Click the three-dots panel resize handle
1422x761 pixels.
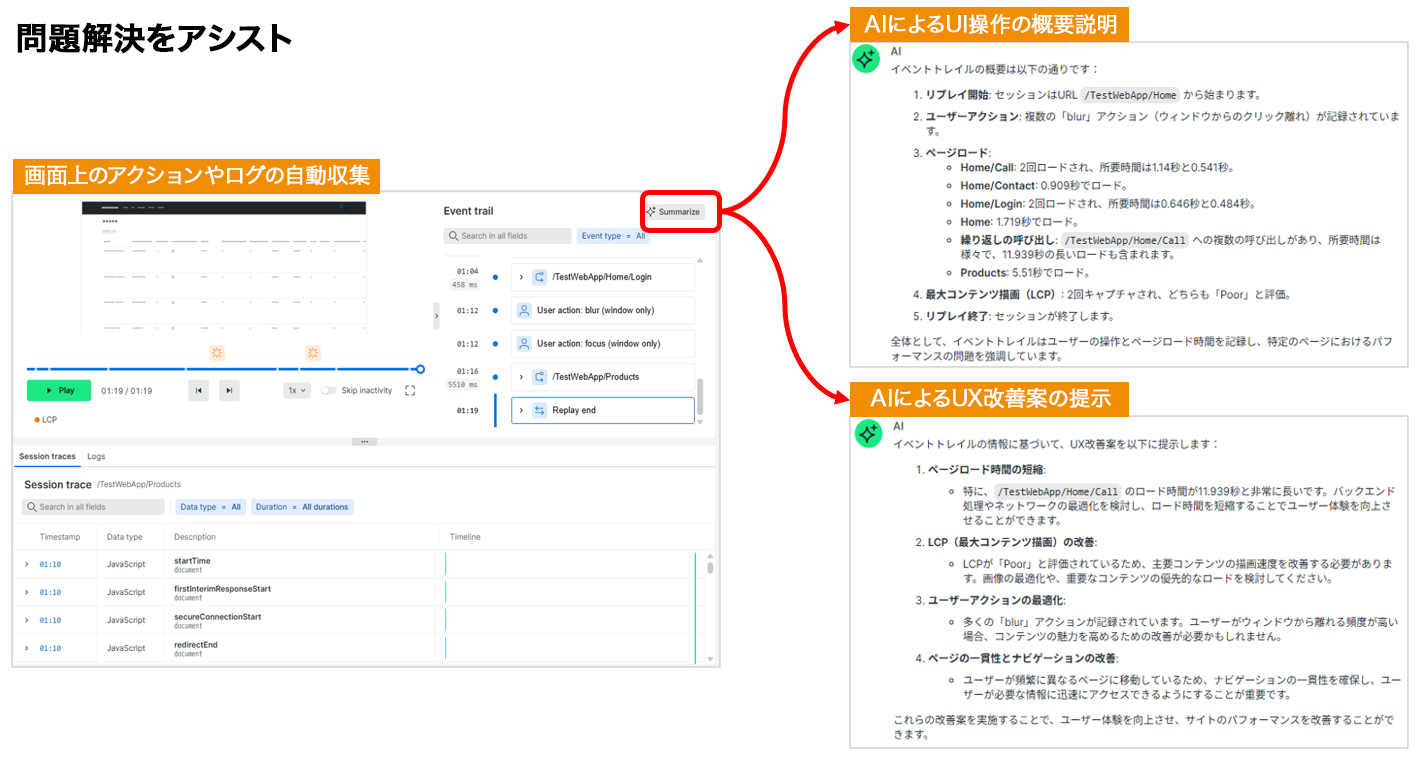coord(364,441)
